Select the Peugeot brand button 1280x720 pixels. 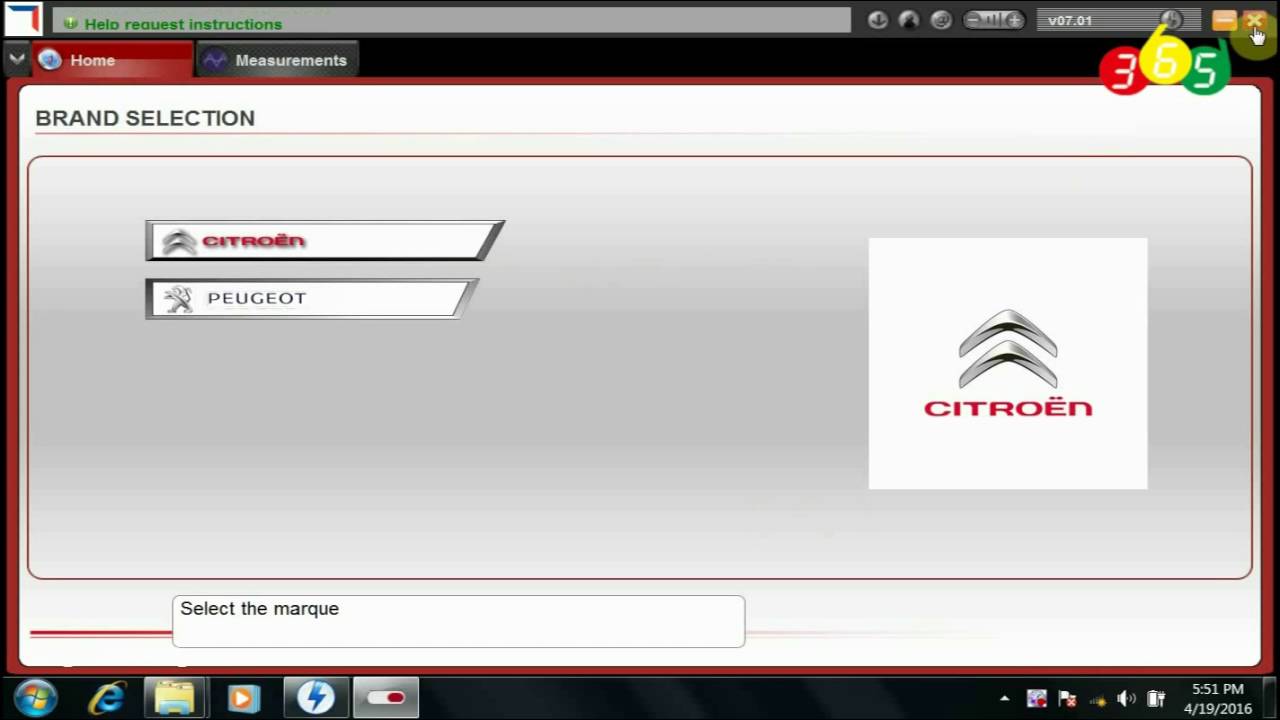311,299
